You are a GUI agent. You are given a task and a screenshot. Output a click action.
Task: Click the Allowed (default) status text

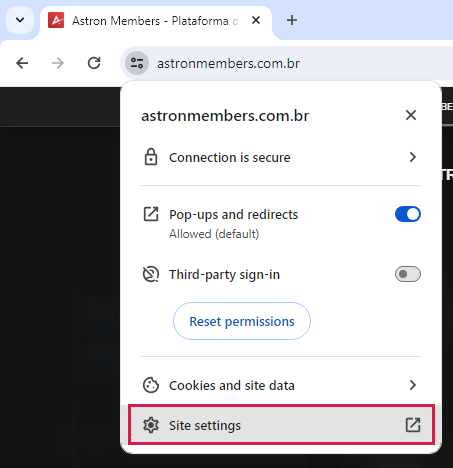[214, 234]
